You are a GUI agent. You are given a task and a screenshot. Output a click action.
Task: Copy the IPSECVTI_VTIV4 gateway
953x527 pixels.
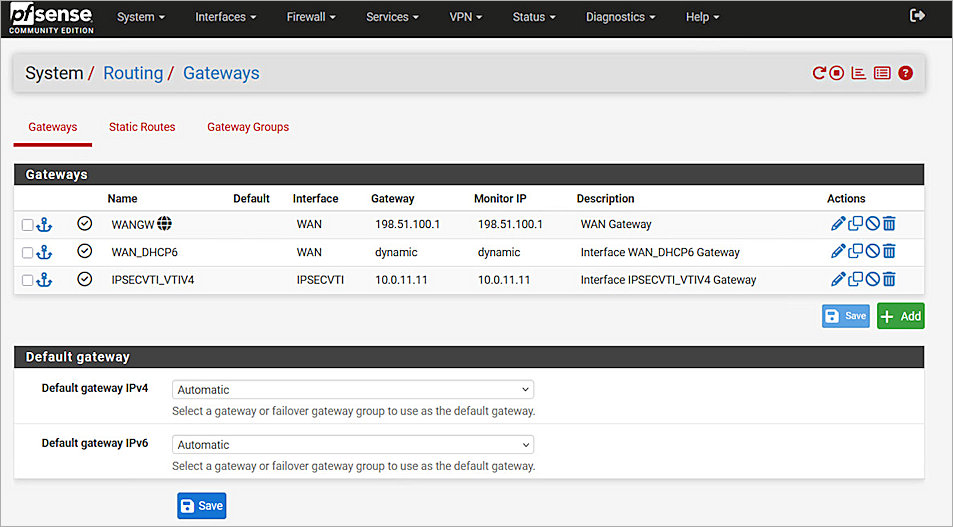[855, 279]
